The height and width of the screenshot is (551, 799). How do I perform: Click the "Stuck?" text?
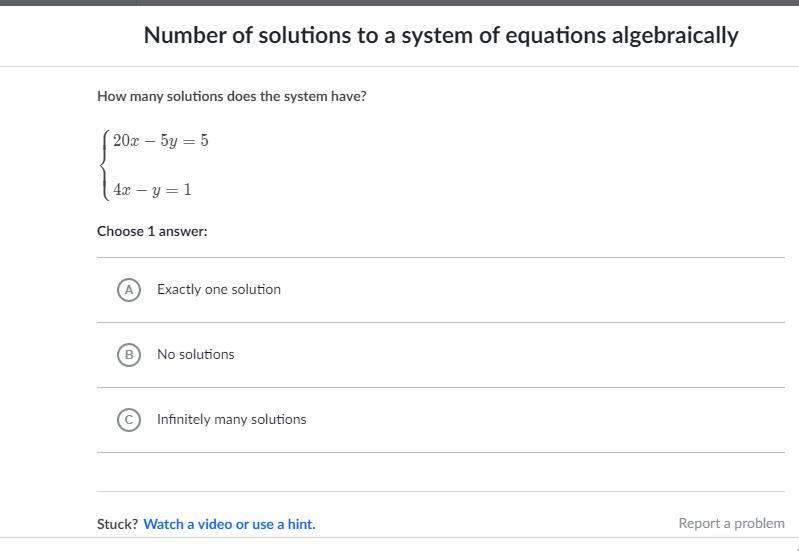[x=117, y=524]
